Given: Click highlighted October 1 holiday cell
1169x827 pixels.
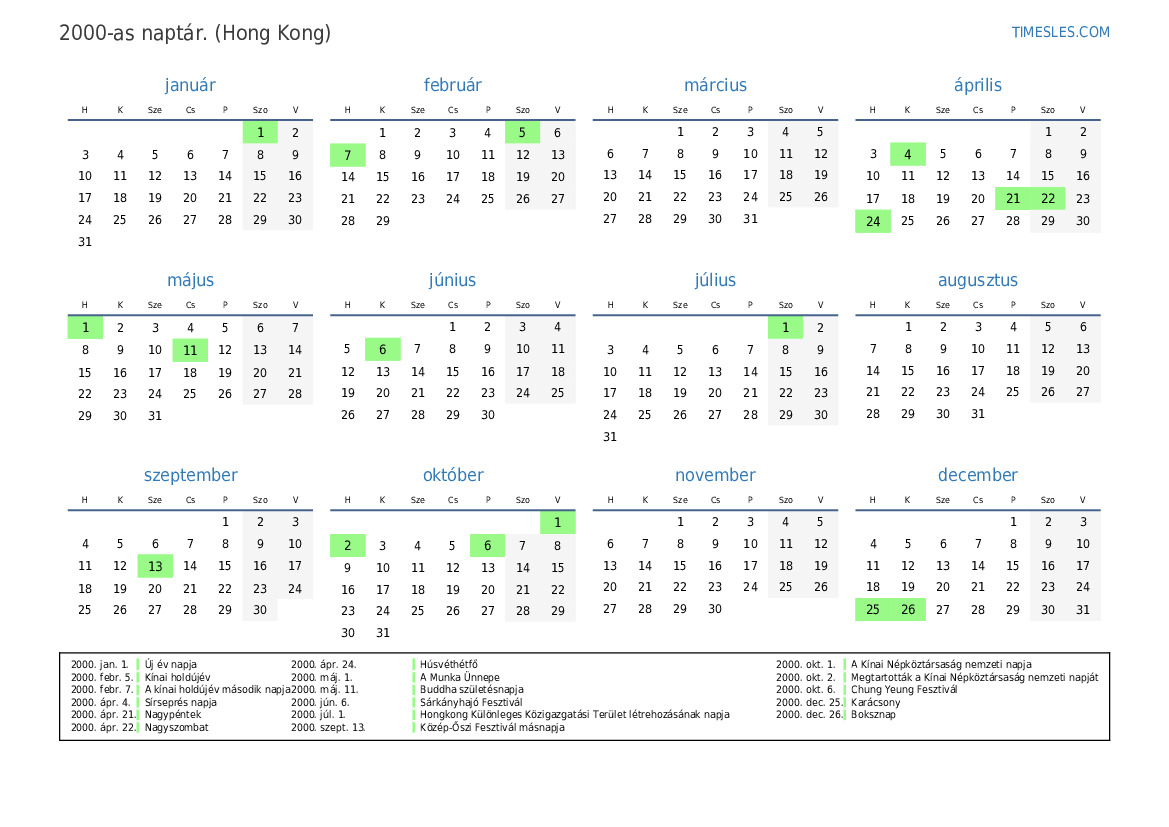Looking at the screenshot, I should (x=558, y=523).
